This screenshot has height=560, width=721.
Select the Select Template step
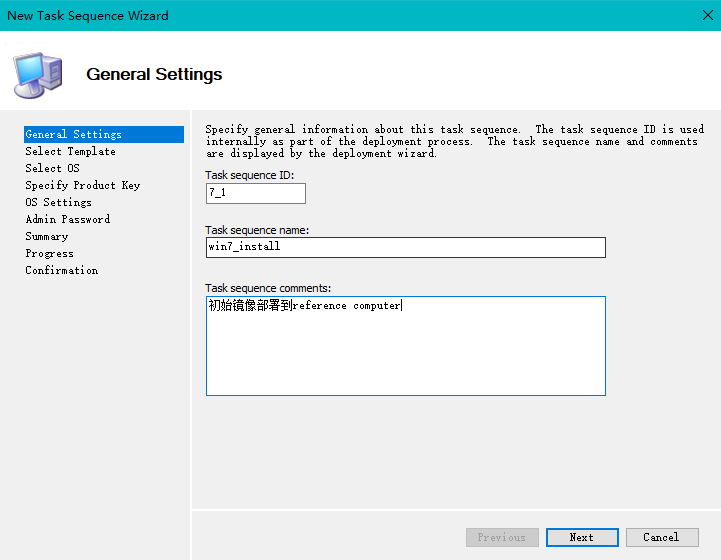pos(70,151)
